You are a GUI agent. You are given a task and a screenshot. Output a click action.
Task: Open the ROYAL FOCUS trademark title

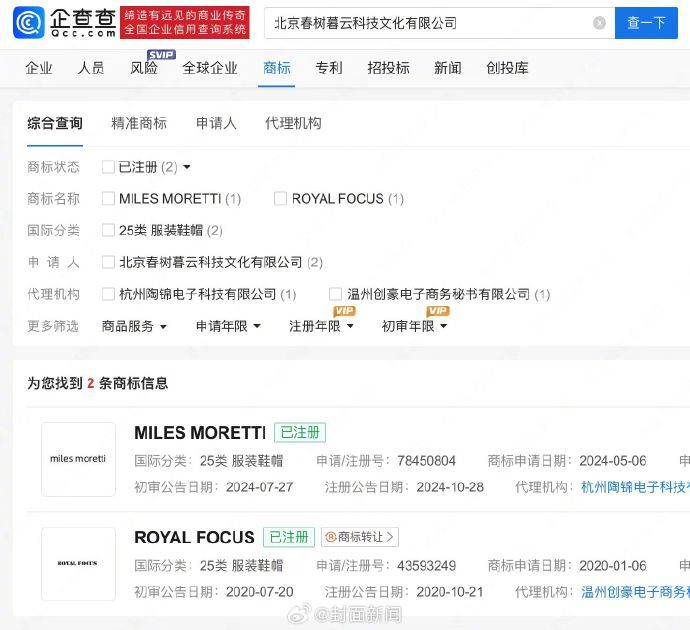[x=194, y=537]
